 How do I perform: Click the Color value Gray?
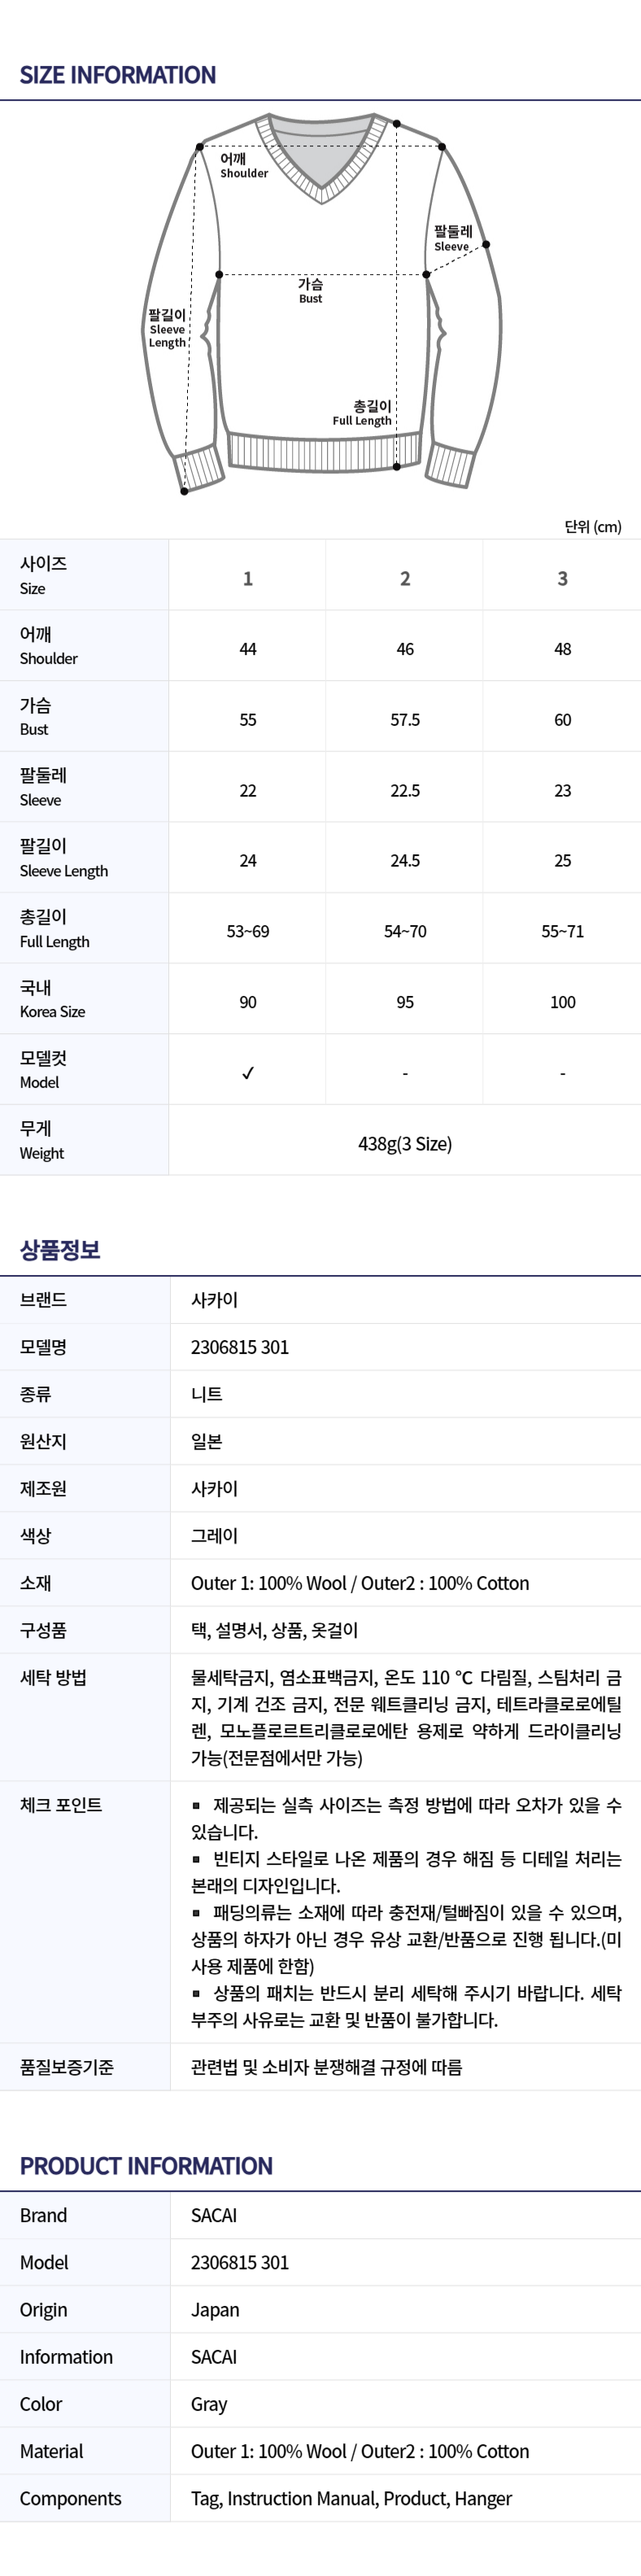coord(209,2404)
